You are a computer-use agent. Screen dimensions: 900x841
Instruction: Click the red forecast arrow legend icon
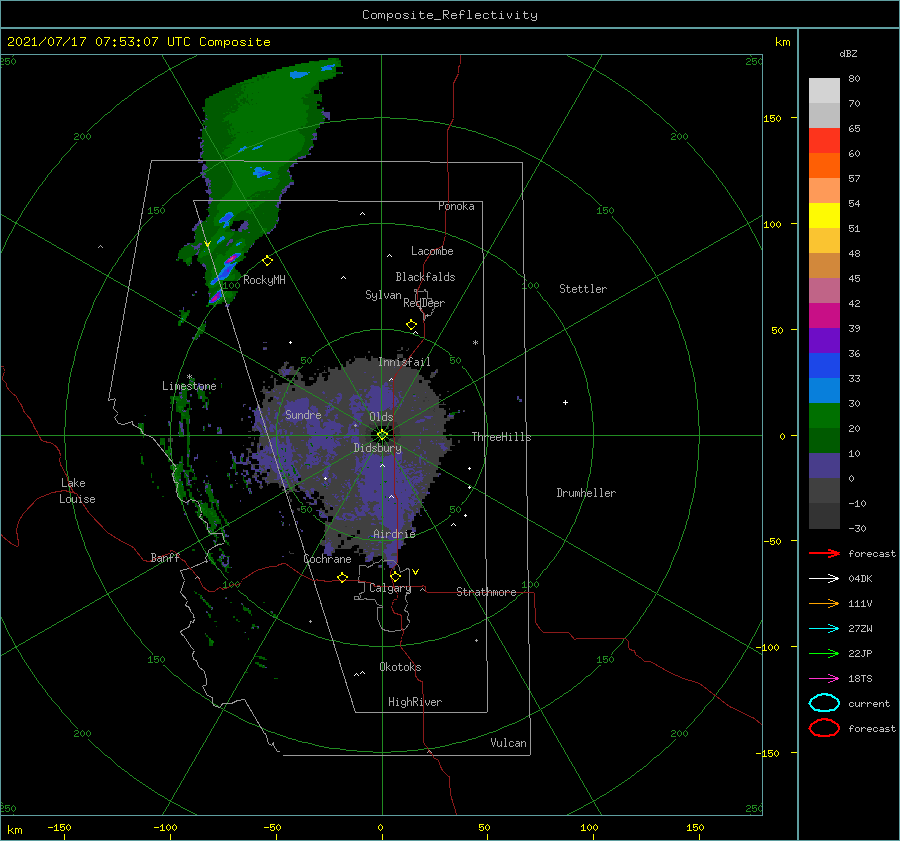824,553
